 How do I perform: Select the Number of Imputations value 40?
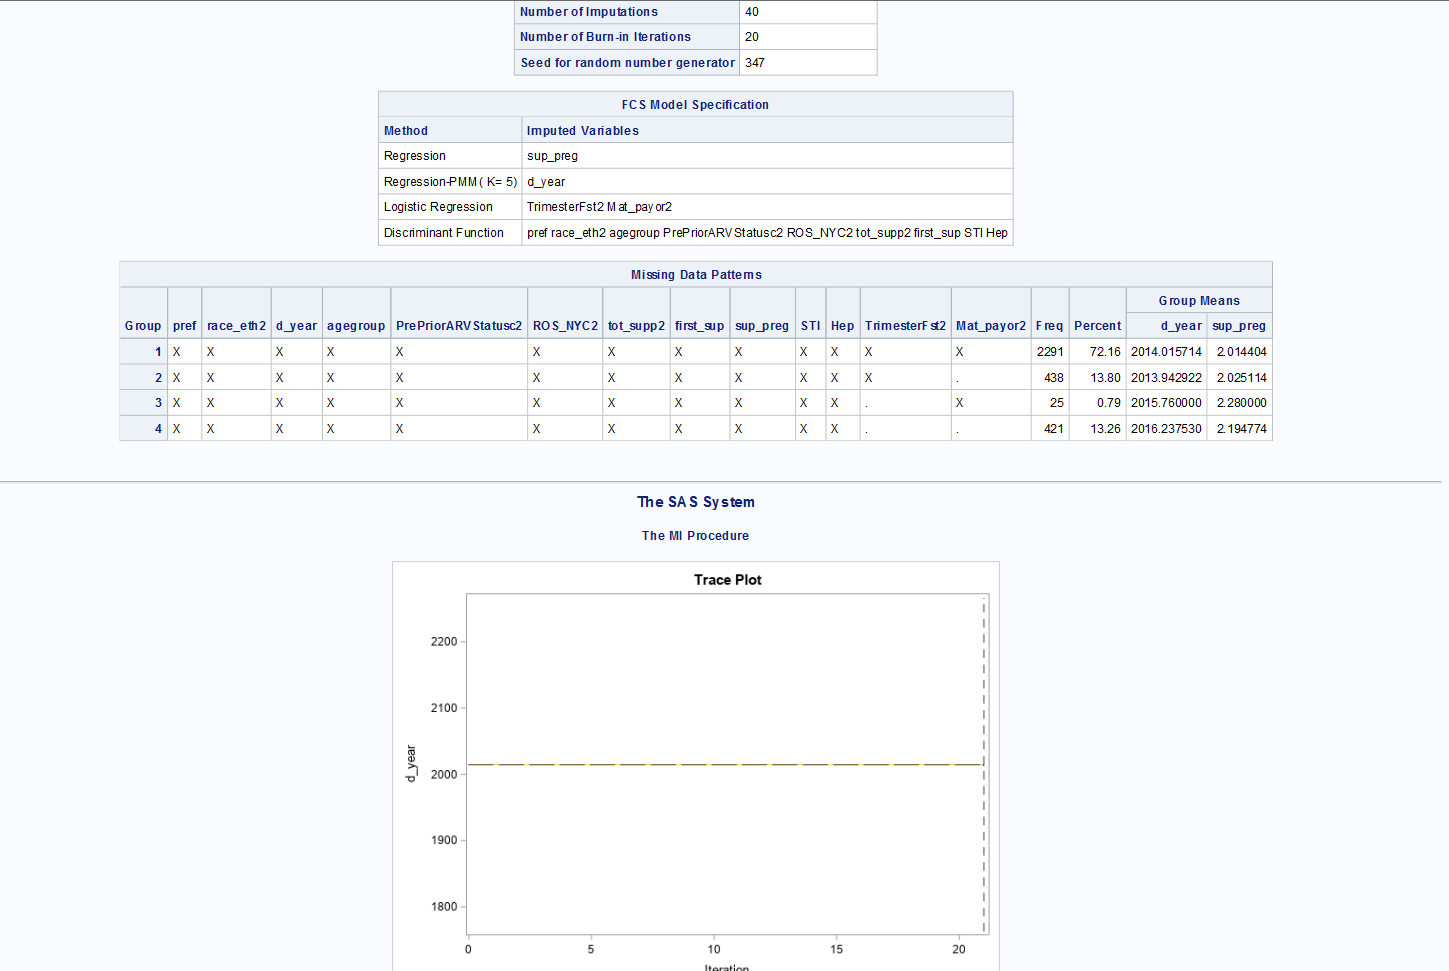(748, 11)
